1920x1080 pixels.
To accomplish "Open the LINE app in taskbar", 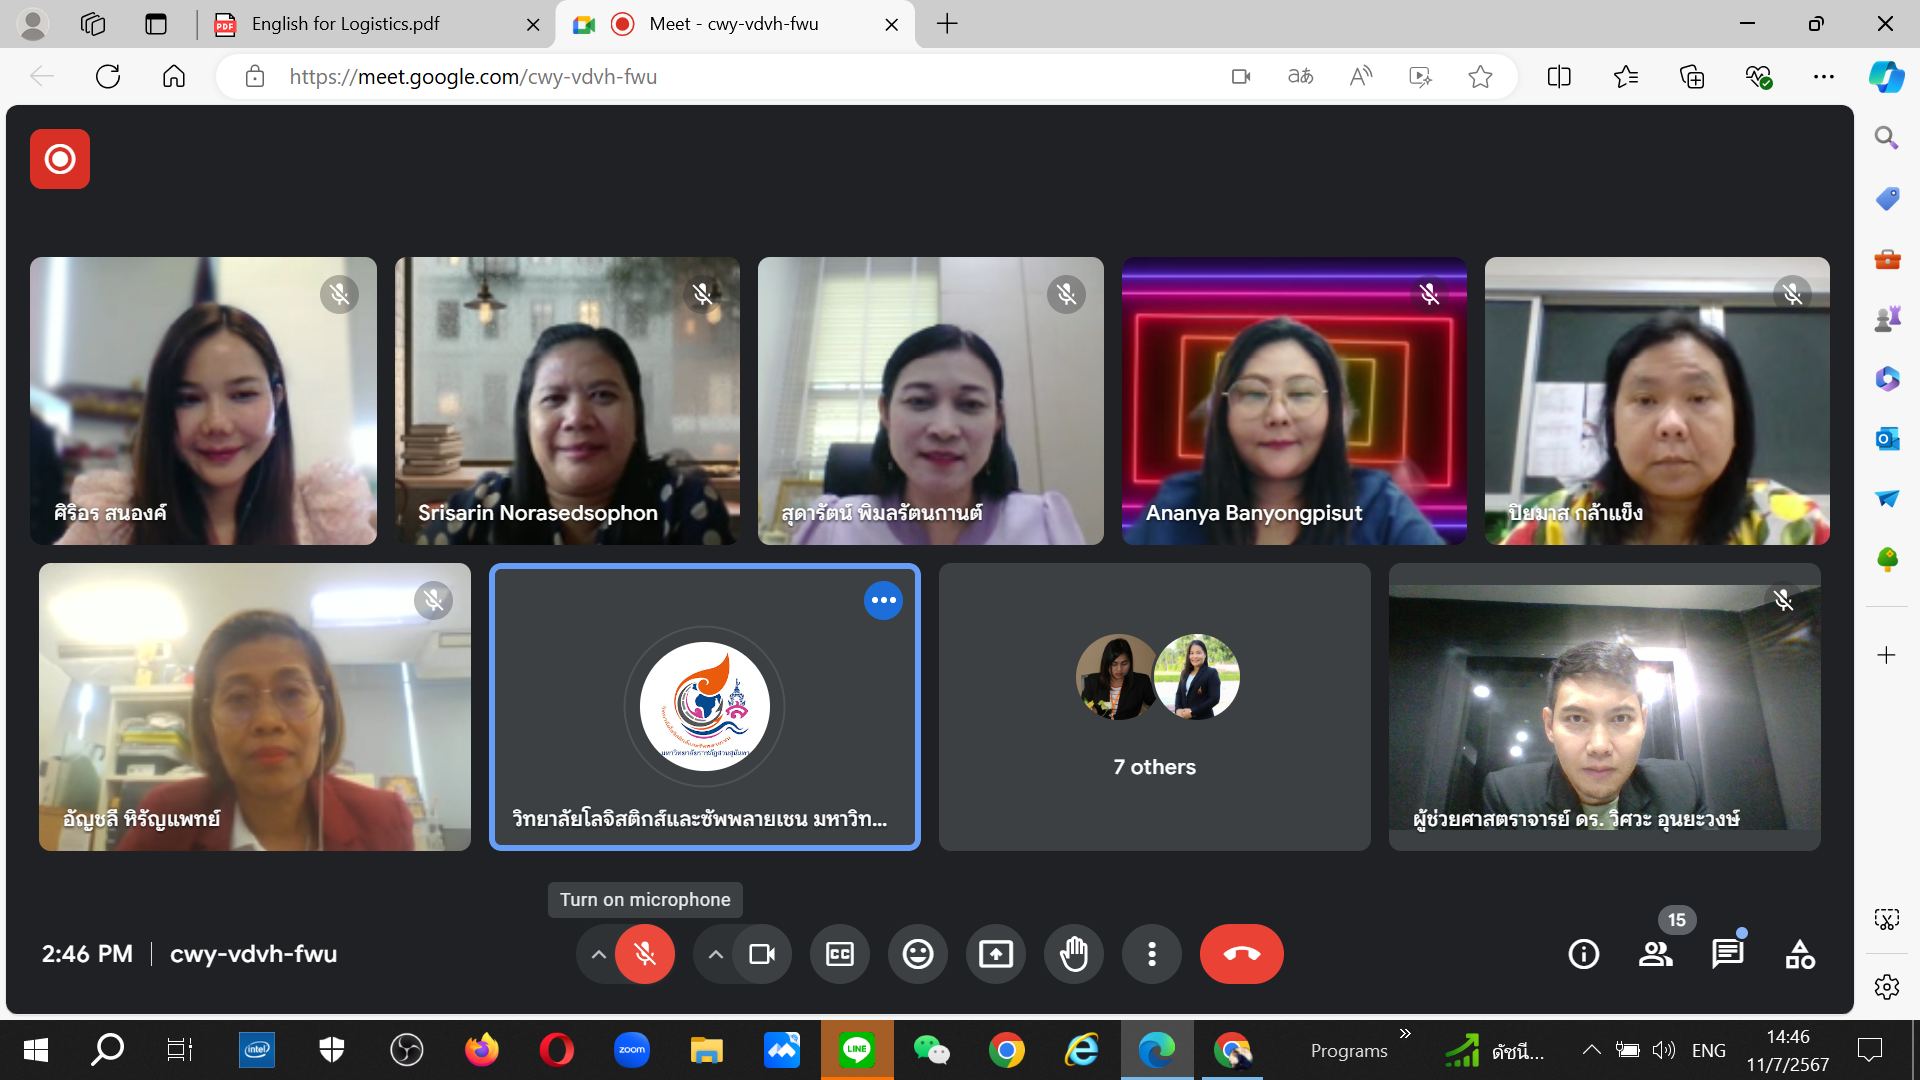I will [856, 1050].
